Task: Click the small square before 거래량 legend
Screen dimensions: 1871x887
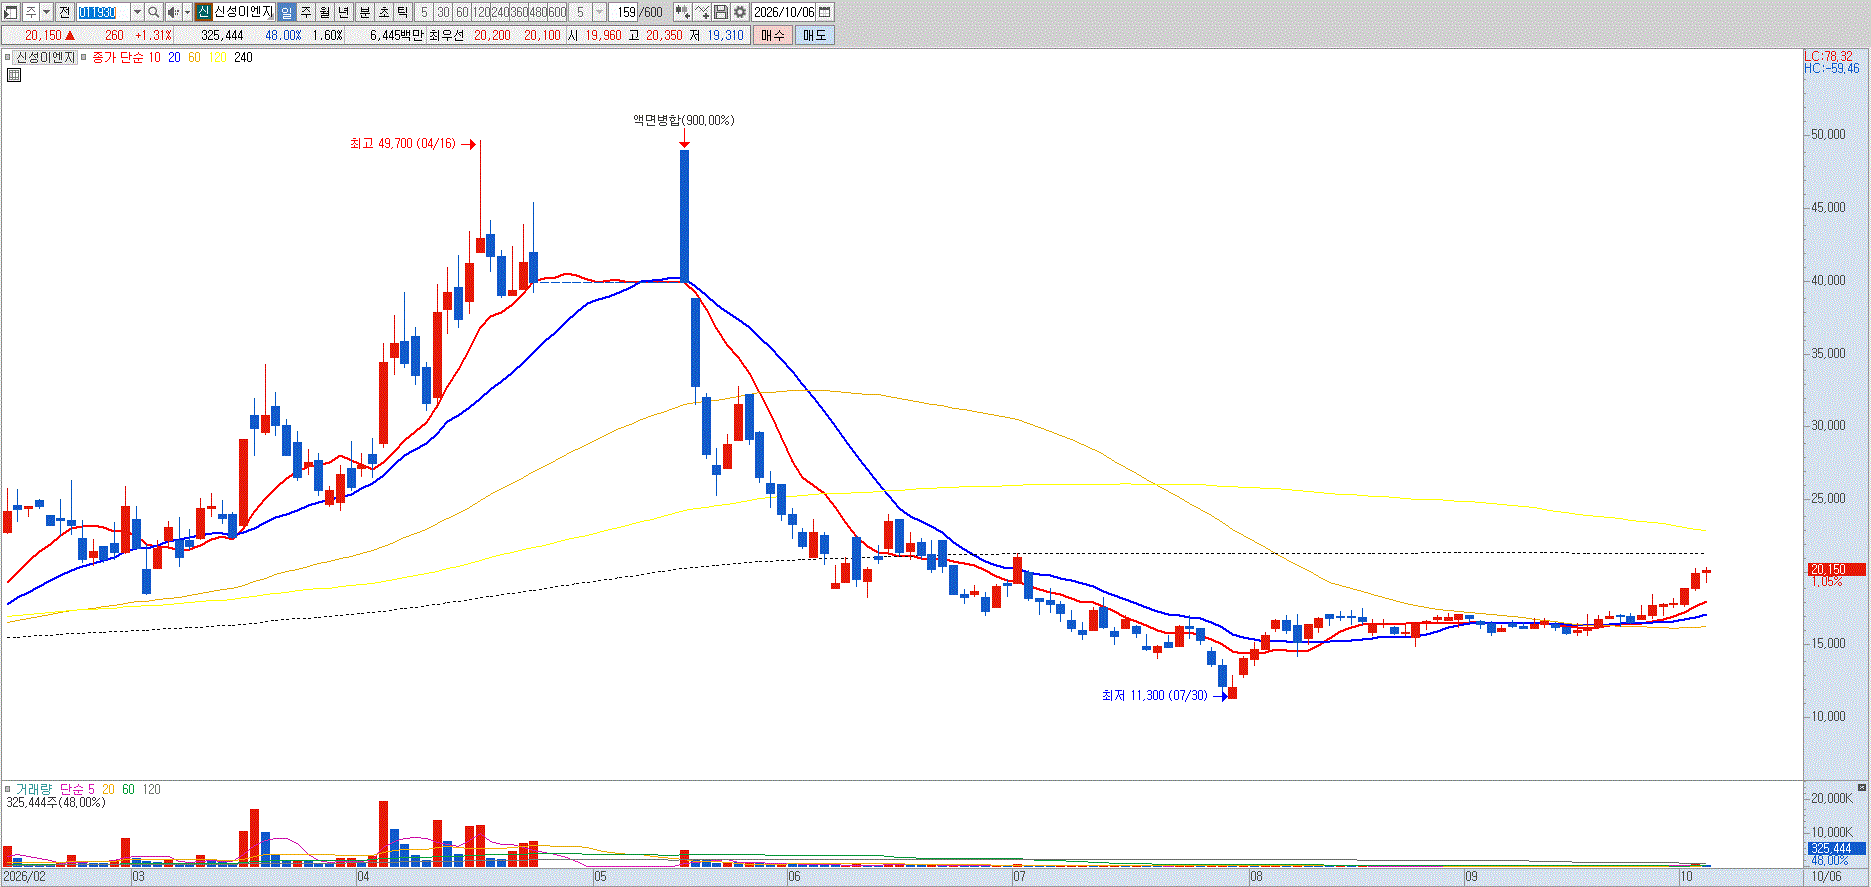Action: pos(8,789)
